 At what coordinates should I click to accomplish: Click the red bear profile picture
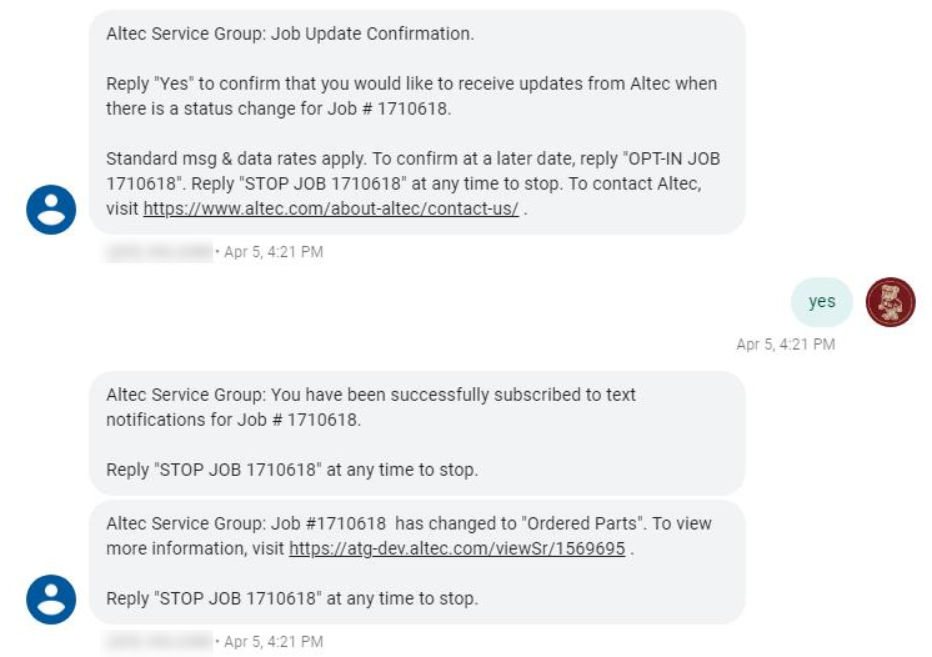890,302
